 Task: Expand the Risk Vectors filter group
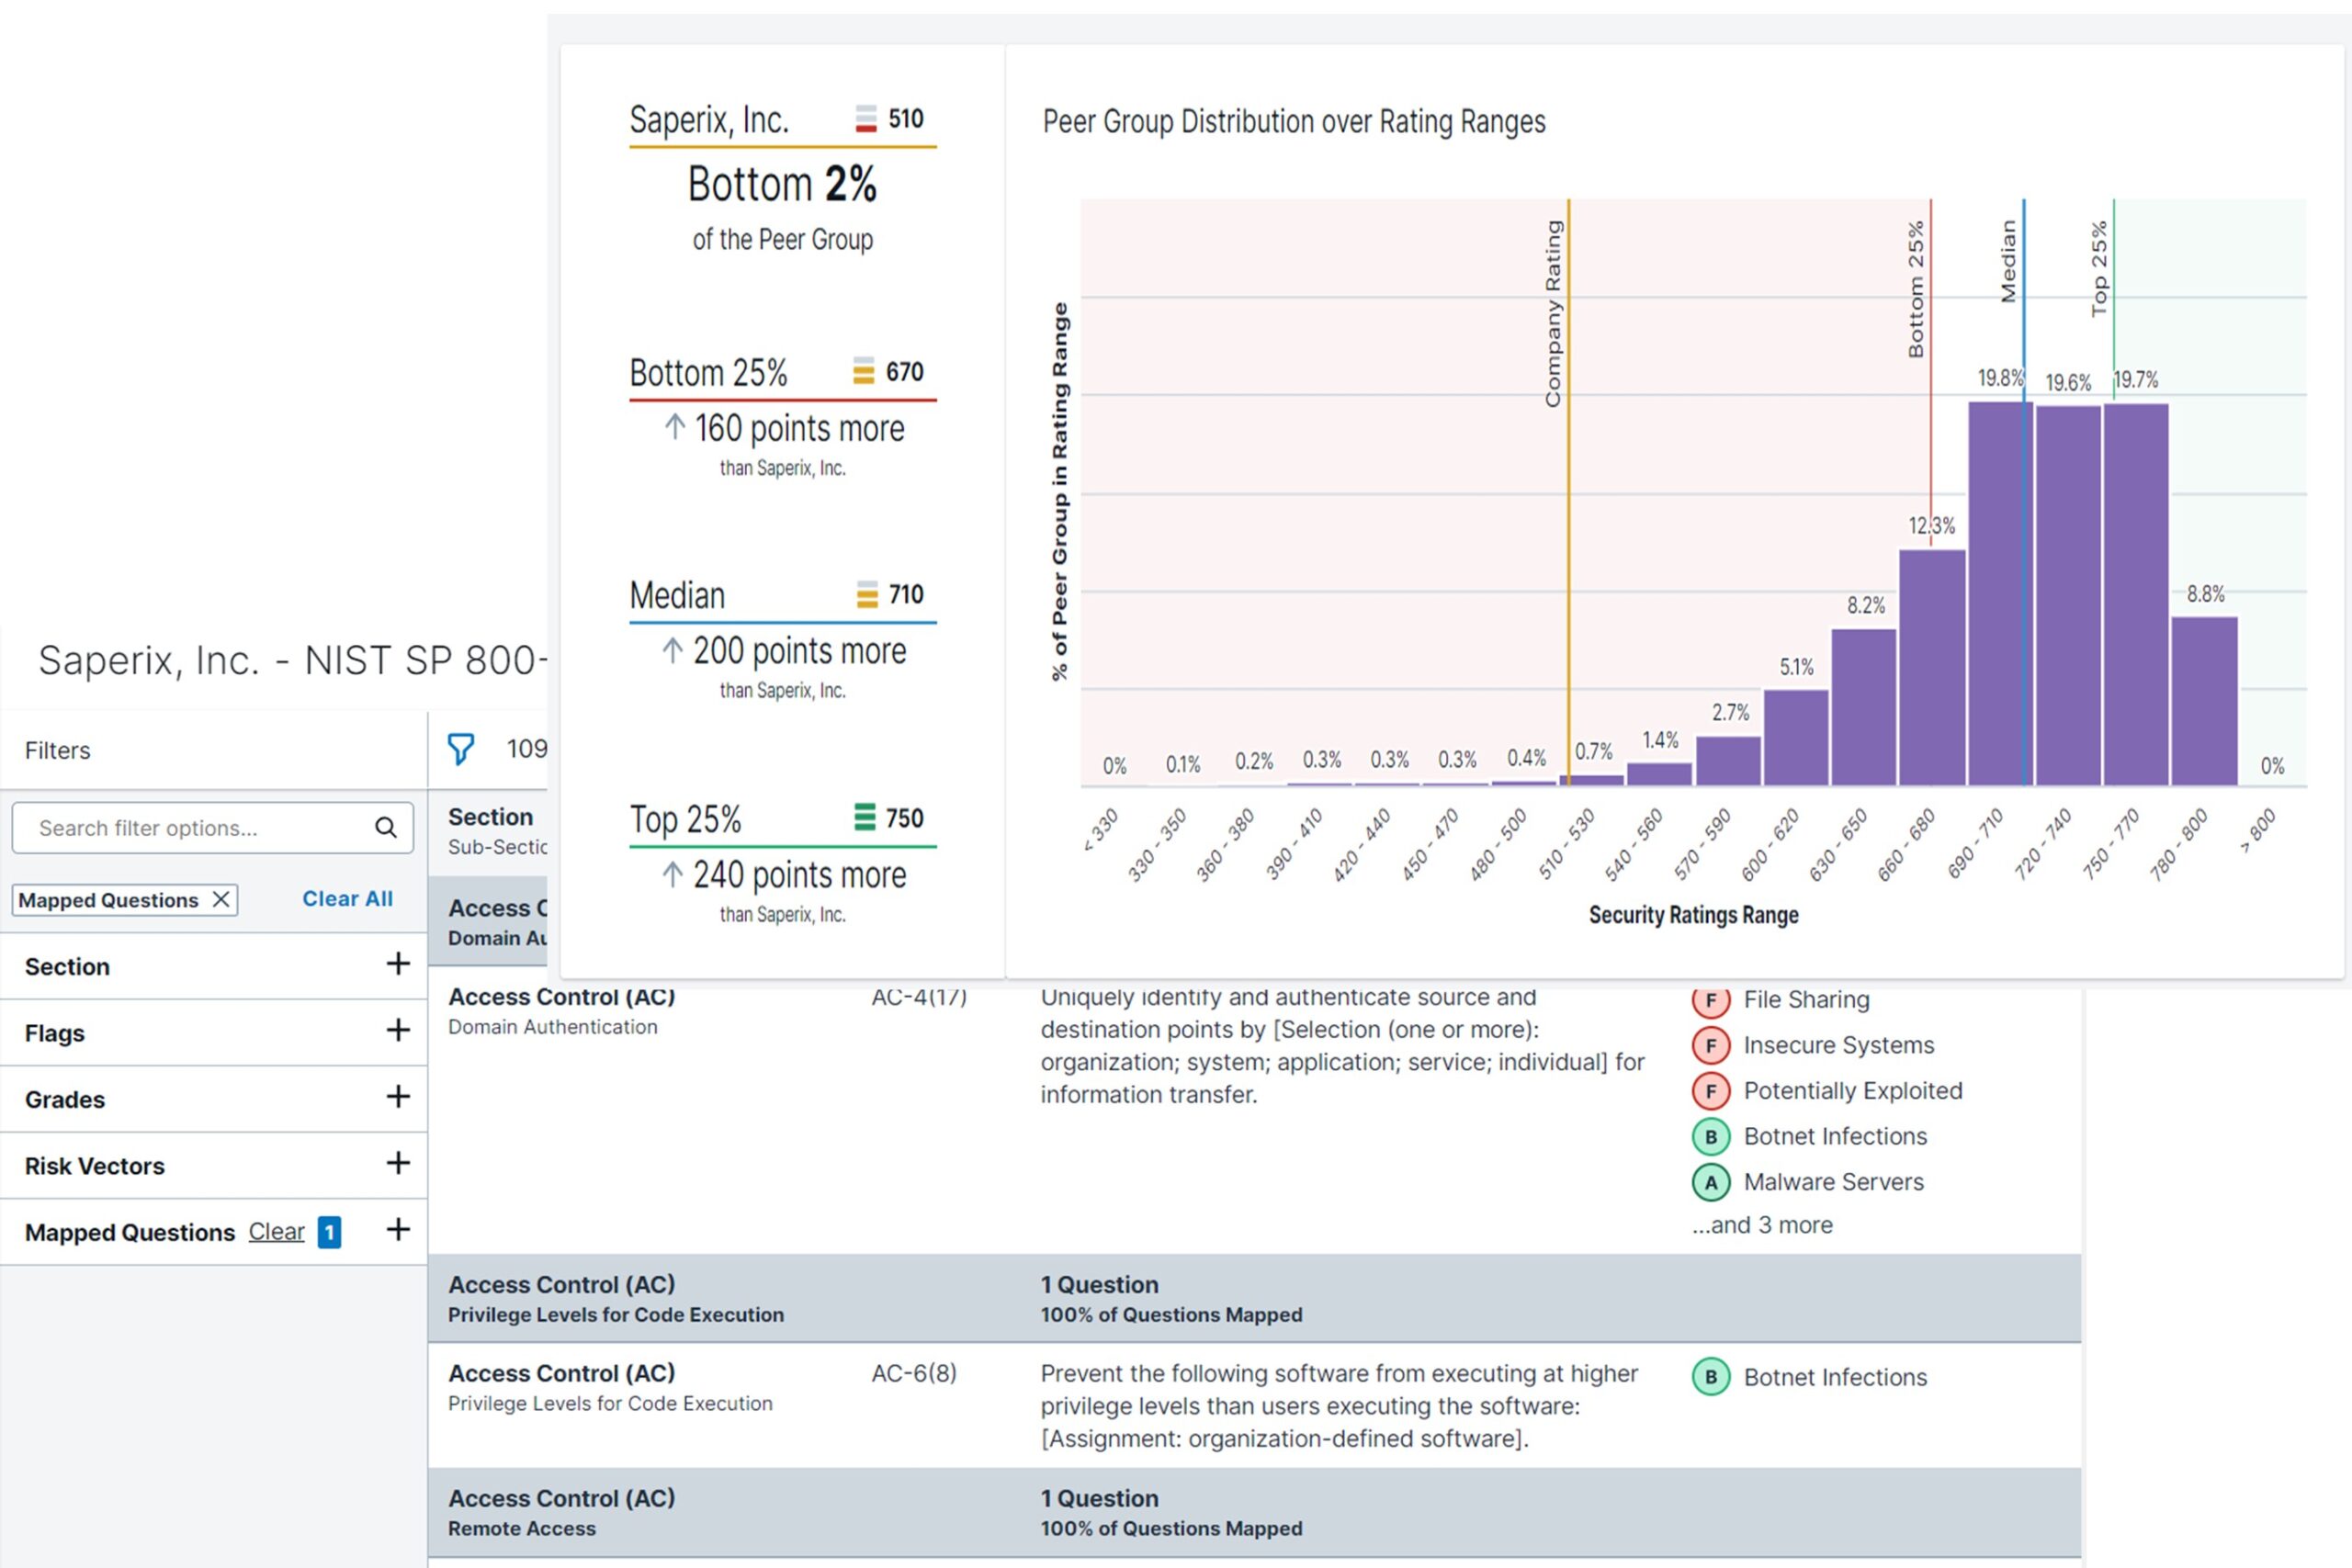tap(398, 1163)
